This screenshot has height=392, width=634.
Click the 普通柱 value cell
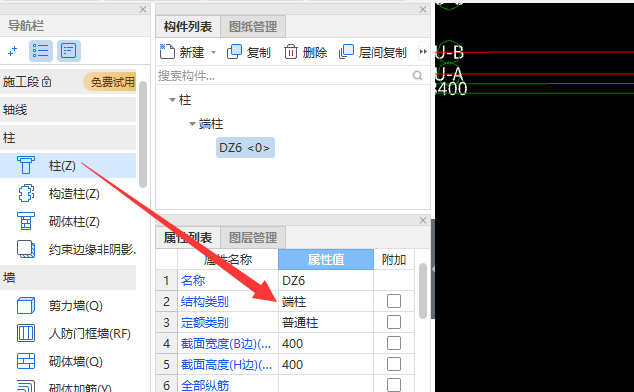tap(326, 322)
